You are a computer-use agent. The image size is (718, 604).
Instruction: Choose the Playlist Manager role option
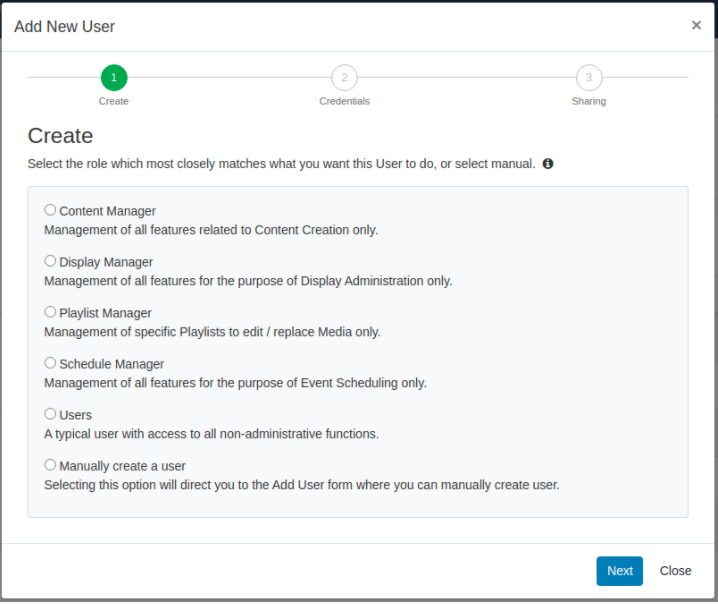pos(50,312)
